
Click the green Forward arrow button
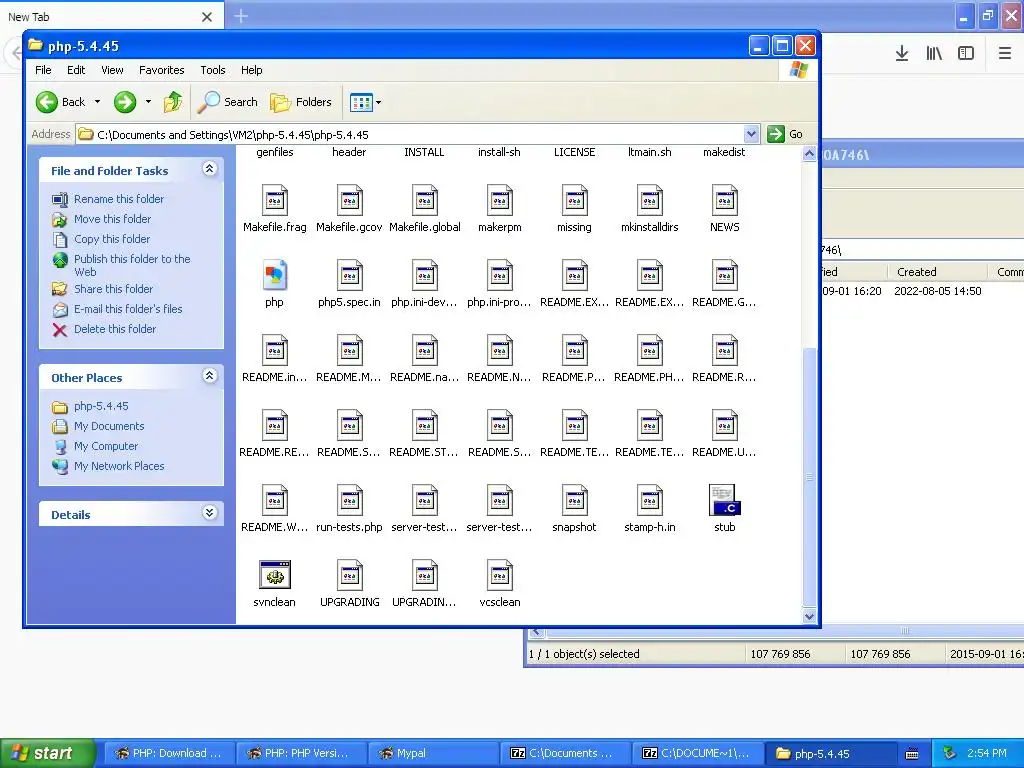click(x=125, y=102)
